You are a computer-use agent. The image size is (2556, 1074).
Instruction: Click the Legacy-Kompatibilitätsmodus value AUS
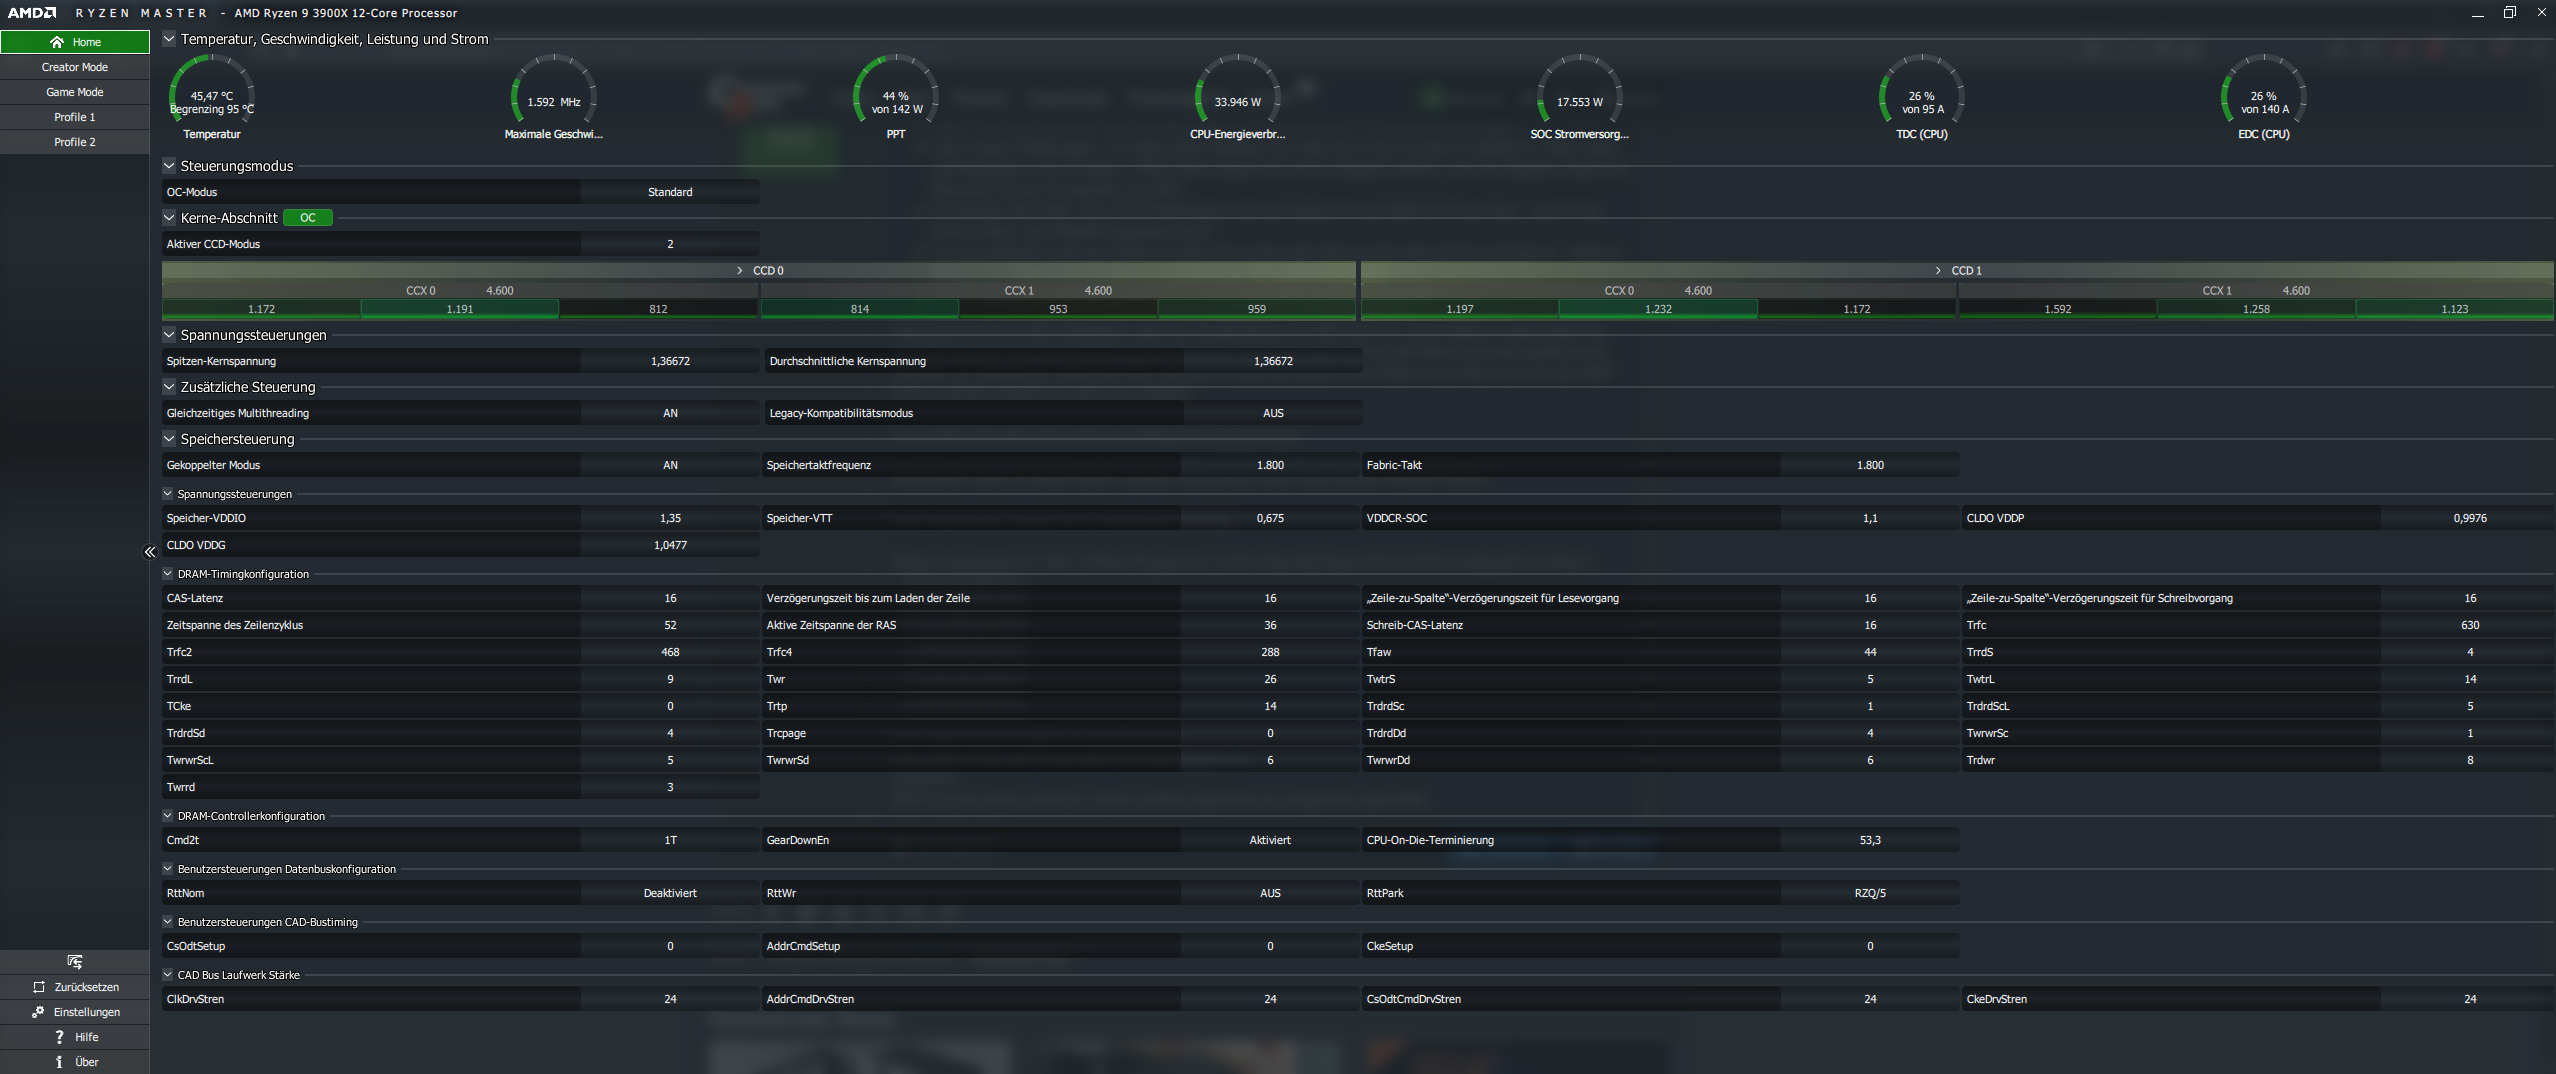click(x=1273, y=413)
